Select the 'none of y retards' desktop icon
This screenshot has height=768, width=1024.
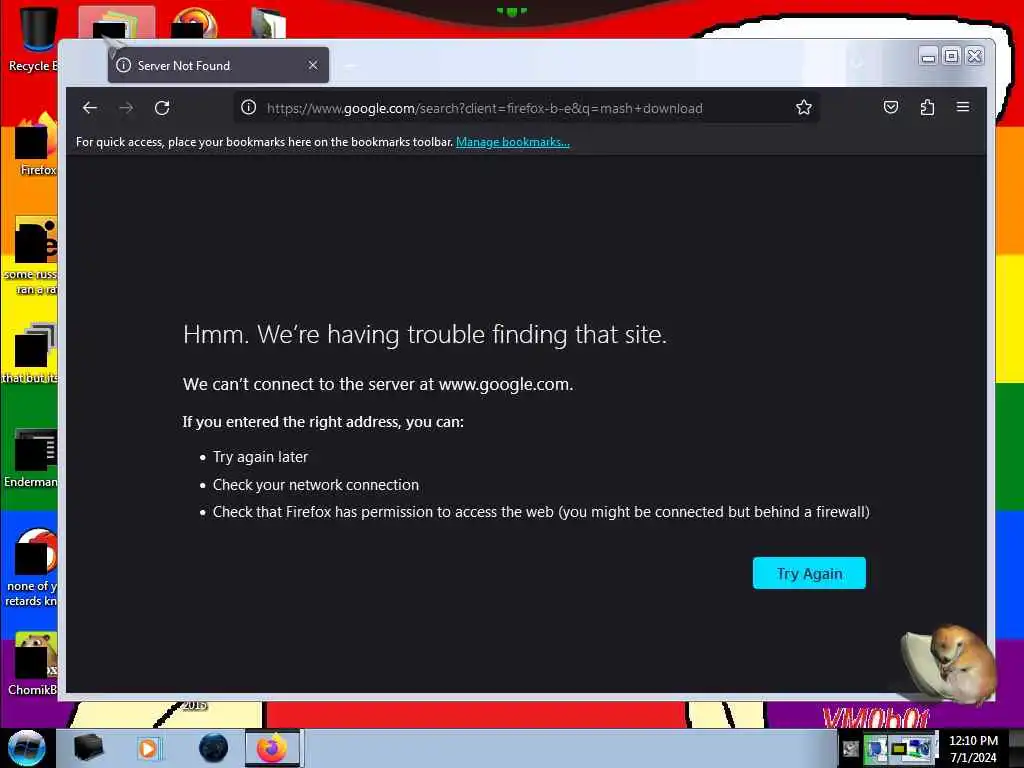31,567
